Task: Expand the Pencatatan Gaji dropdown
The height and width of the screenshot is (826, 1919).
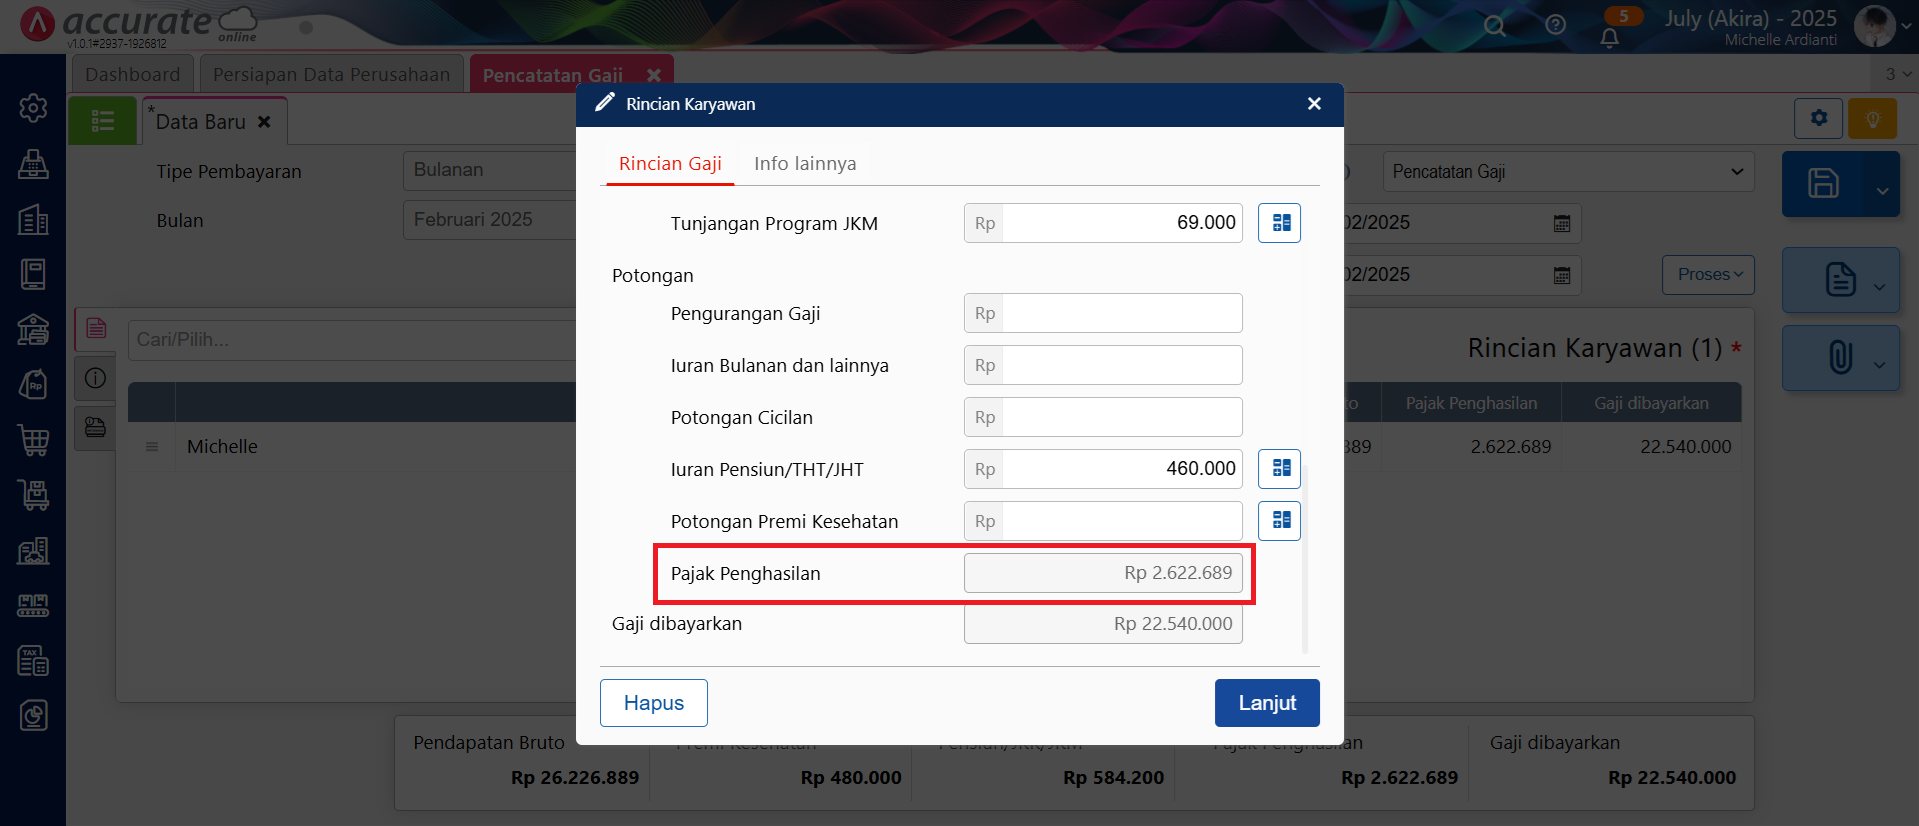Action: [1568, 172]
